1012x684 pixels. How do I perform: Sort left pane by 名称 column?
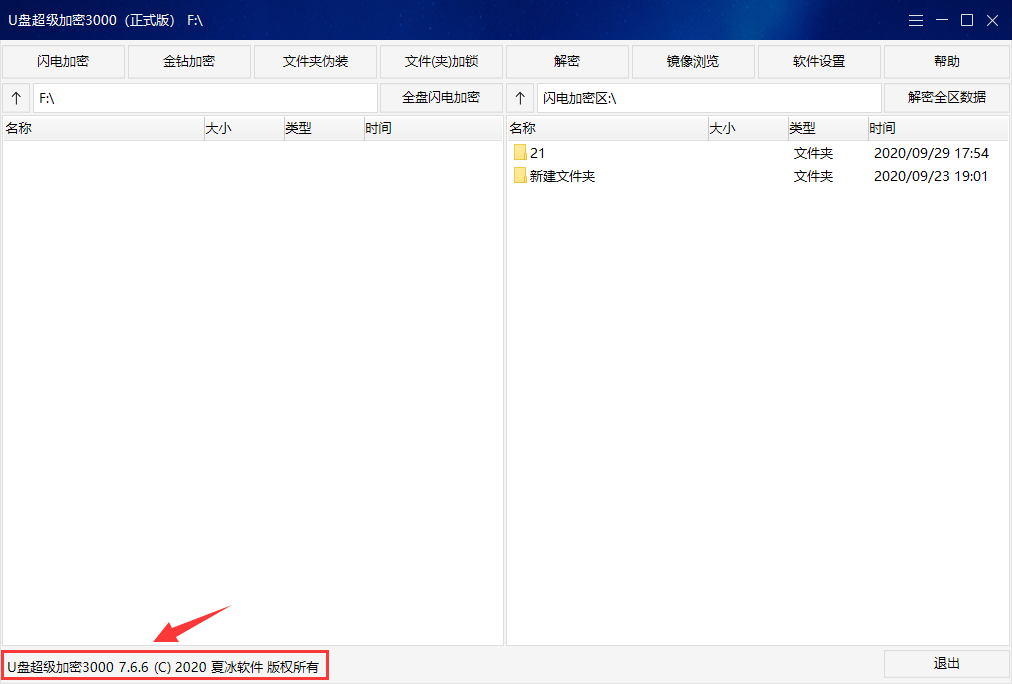pyautogui.click(x=103, y=128)
